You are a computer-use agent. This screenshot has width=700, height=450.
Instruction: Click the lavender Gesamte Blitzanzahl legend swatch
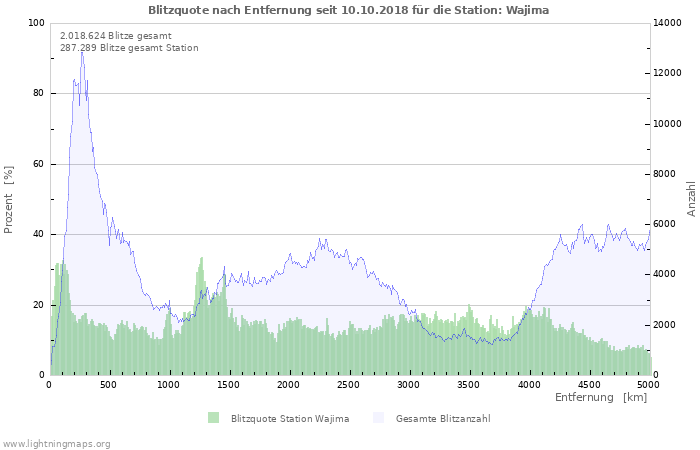pyautogui.click(x=378, y=418)
